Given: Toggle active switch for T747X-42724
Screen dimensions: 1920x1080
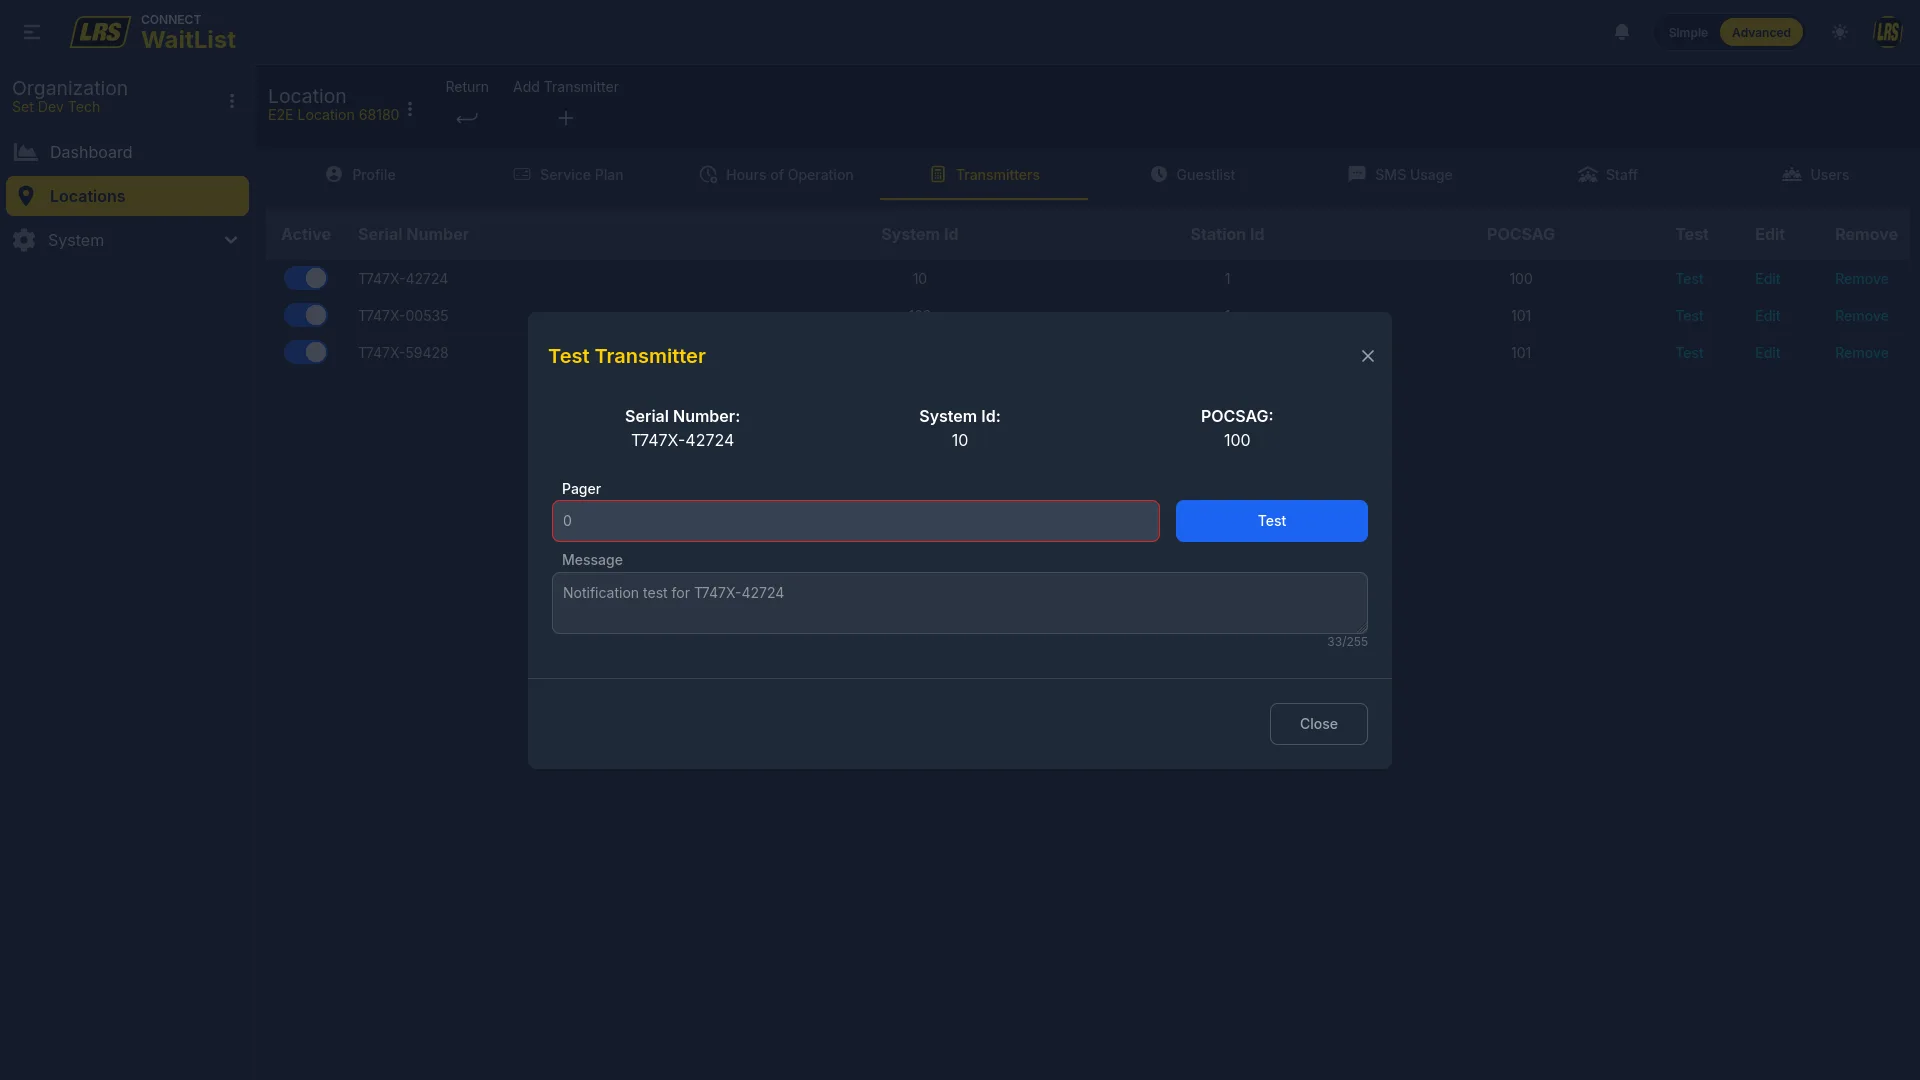Looking at the screenshot, I should 305,278.
